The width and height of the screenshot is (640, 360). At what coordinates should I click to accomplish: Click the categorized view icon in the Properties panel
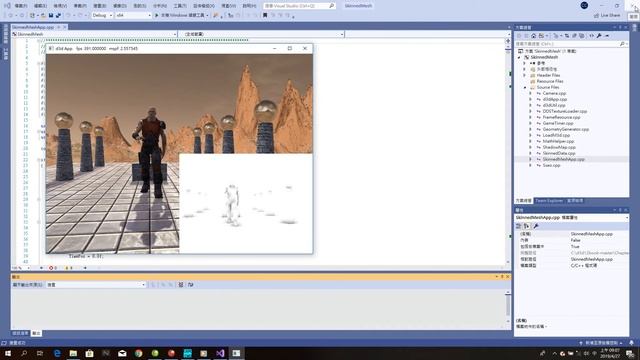click(518, 226)
